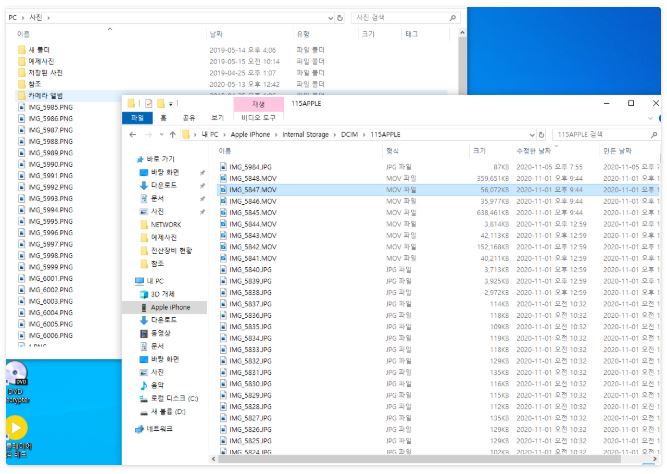This screenshot has height=474, width=667.
Task: Click the horizontal scrollbar in 115APPLE
Action: 419,459
